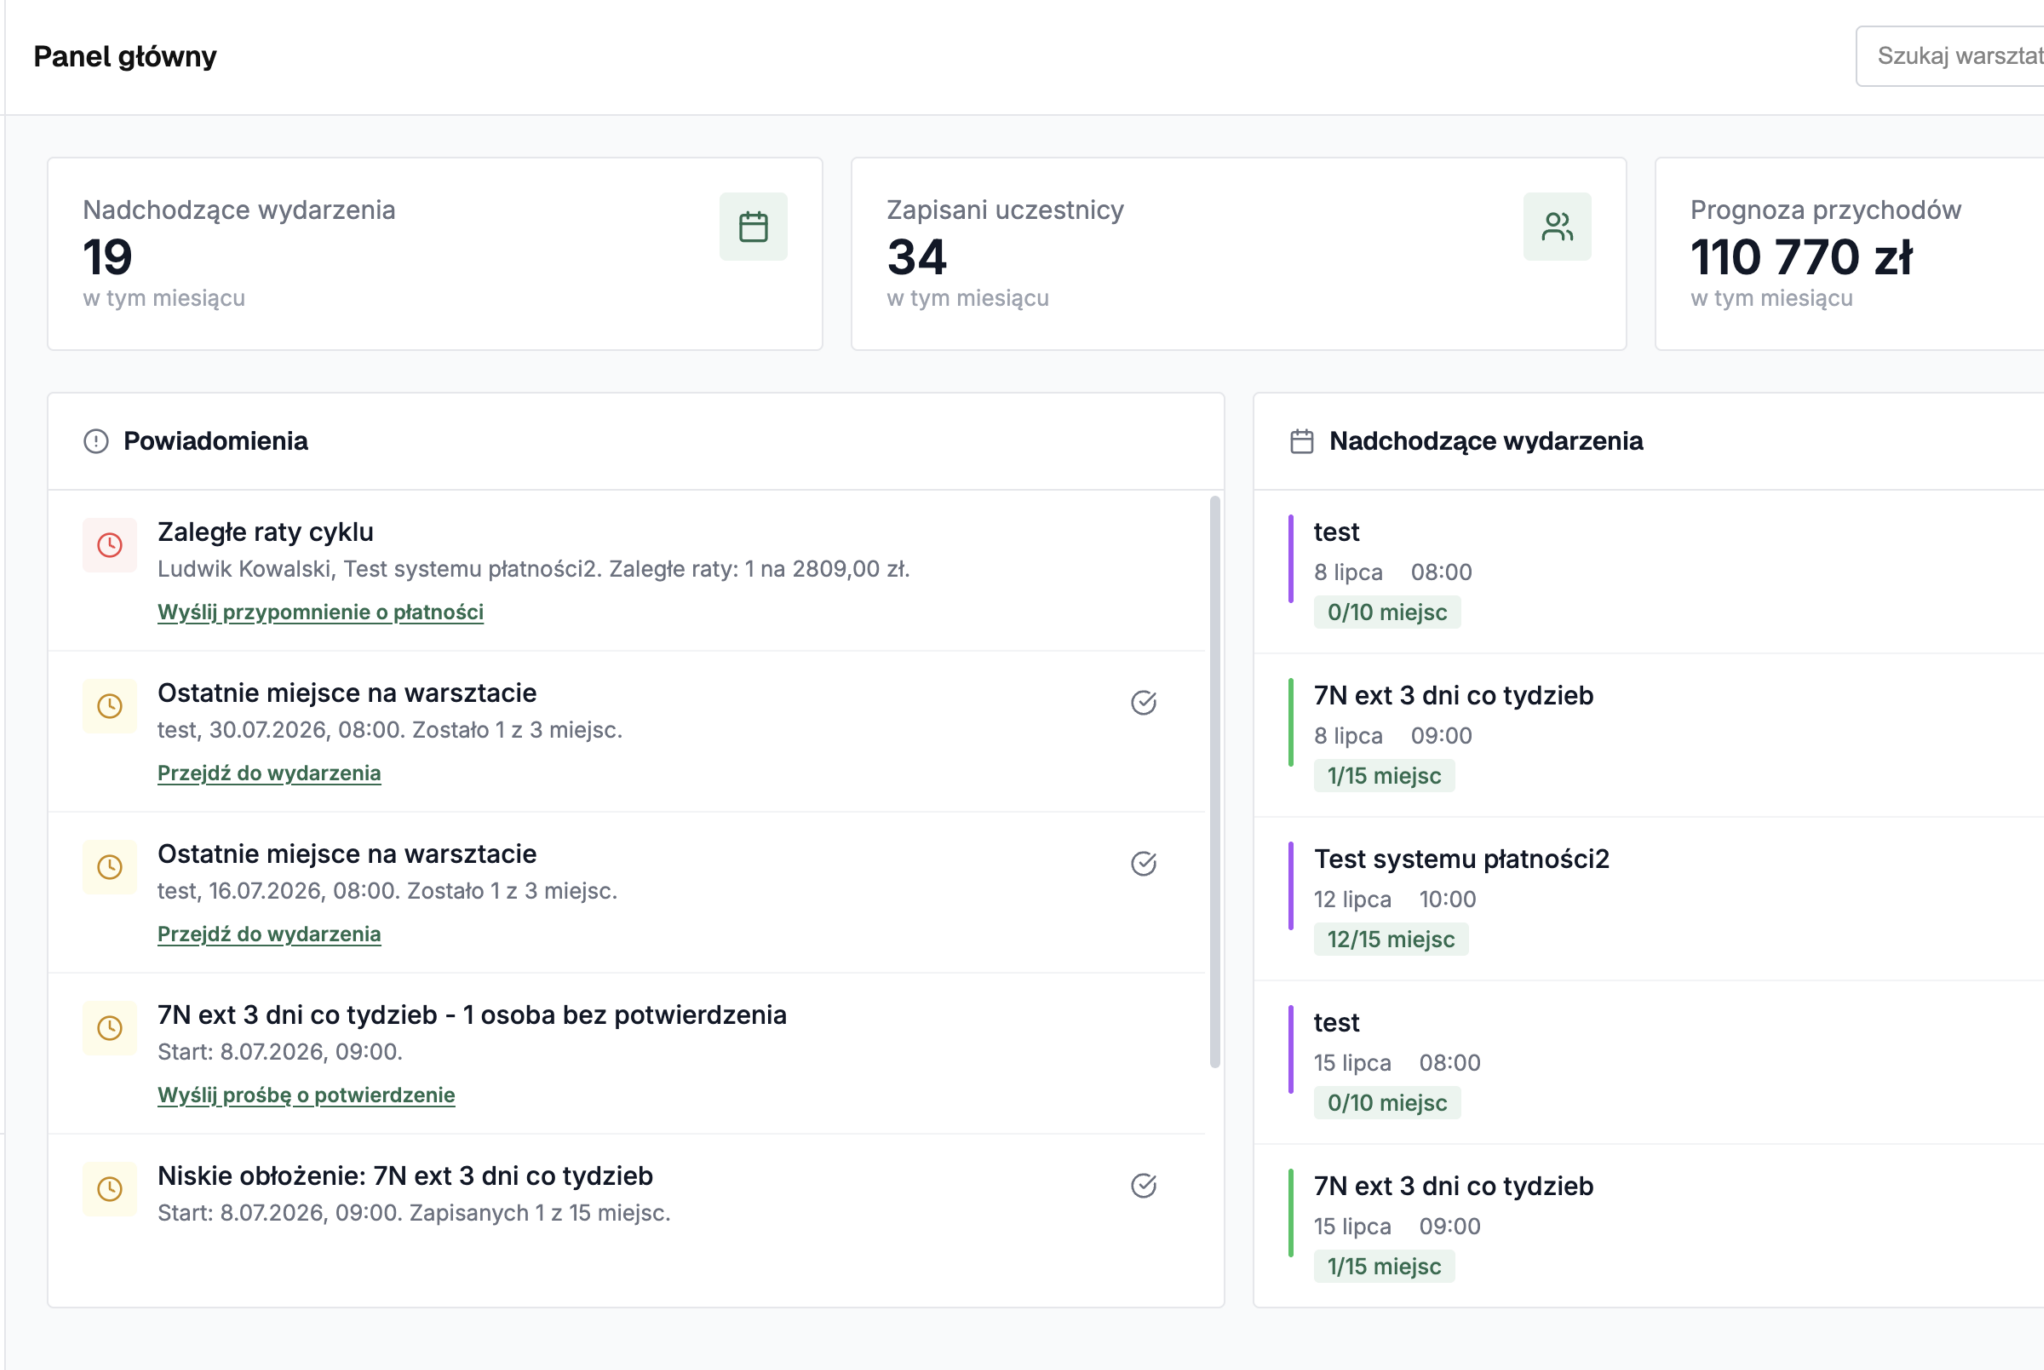Focus the Szukaj warsztat search field

[x=1950, y=56]
